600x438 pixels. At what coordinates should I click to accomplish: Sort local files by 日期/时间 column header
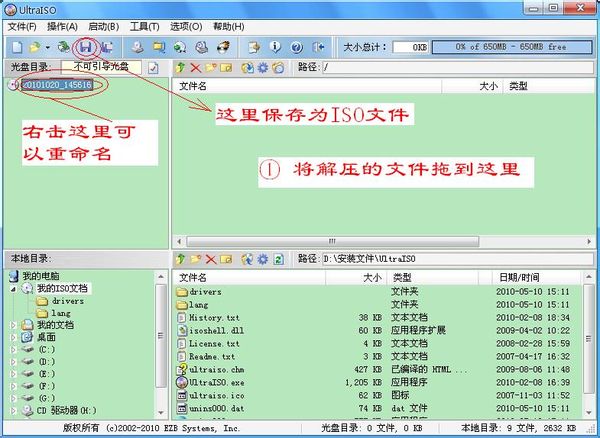pyautogui.click(x=536, y=277)
